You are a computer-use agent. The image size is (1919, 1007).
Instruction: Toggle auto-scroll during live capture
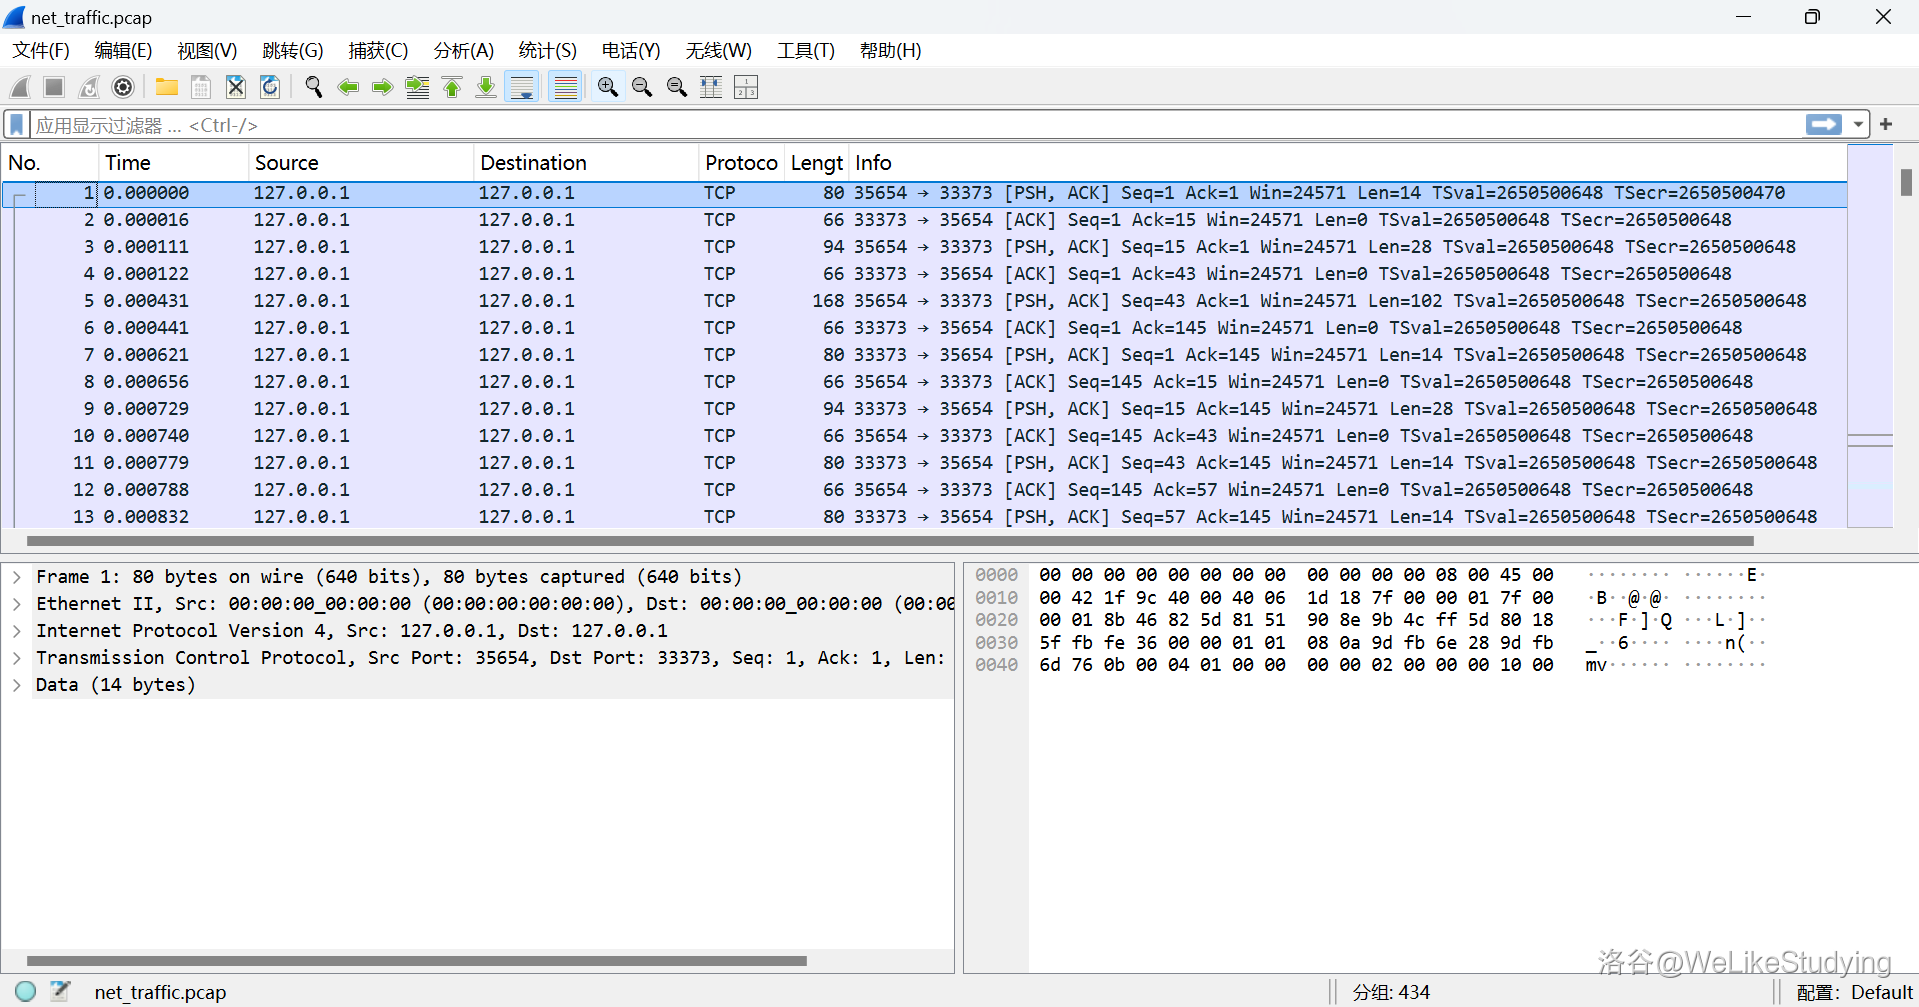pos(522,88)
